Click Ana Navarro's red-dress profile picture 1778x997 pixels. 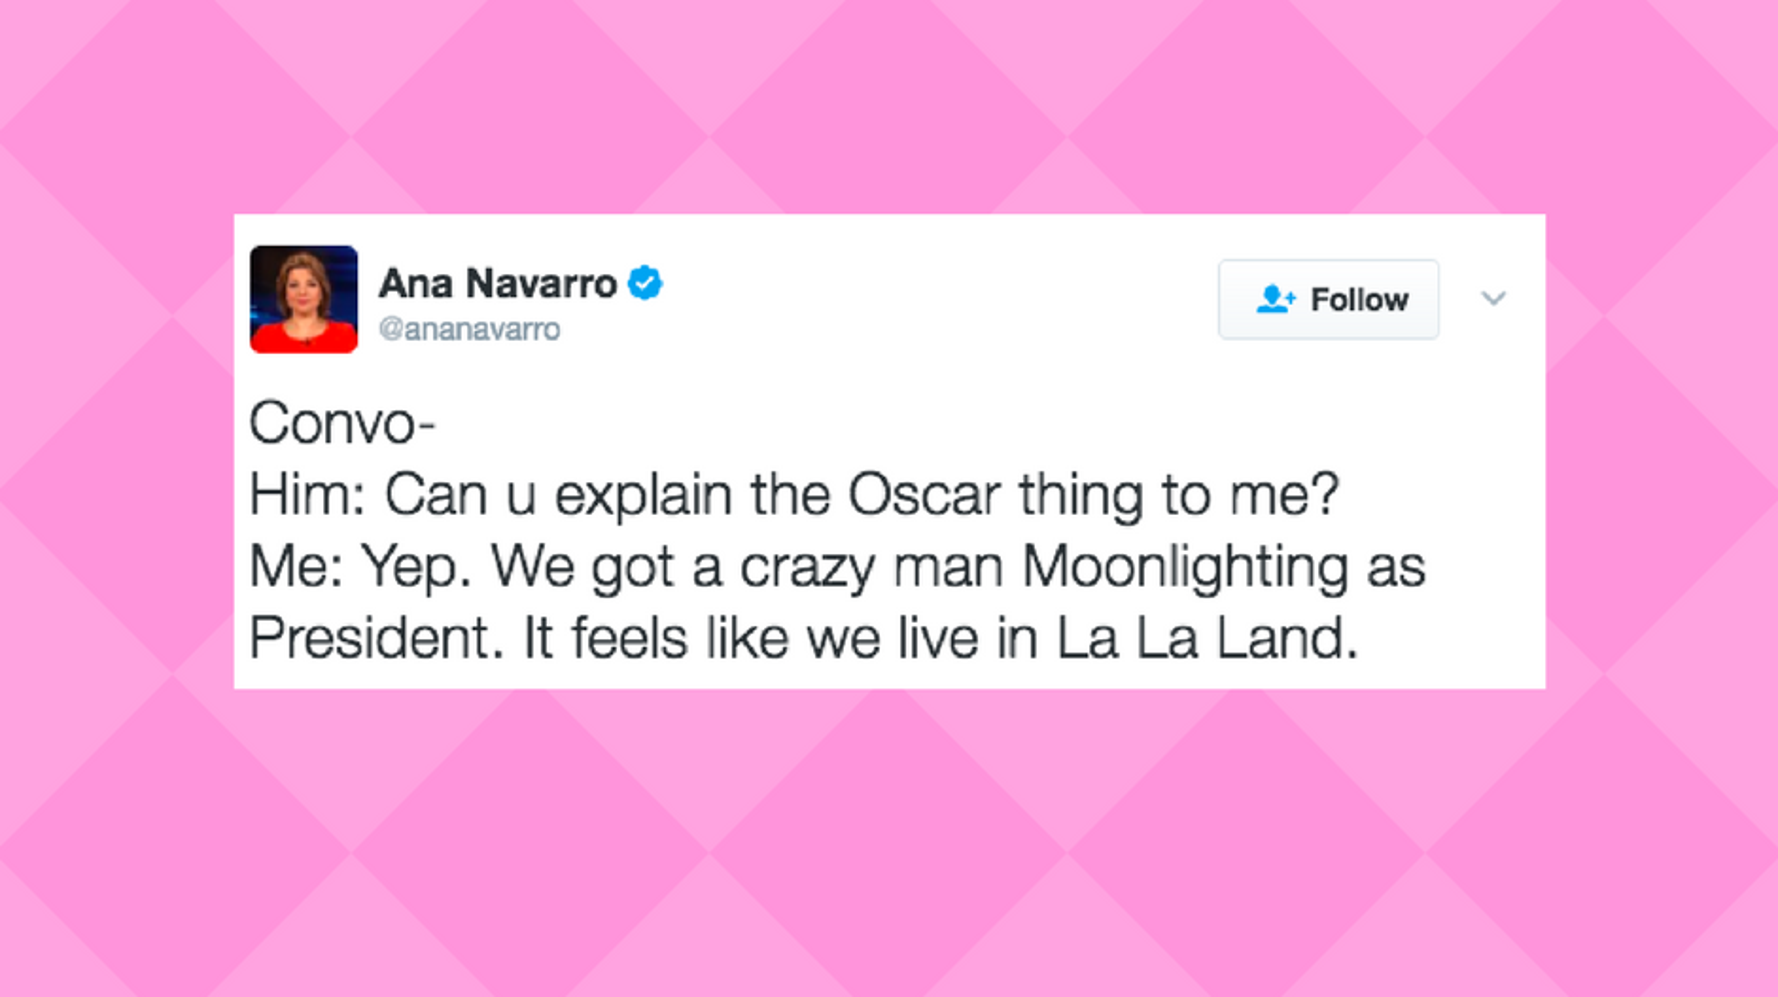(x=303, y=298)
